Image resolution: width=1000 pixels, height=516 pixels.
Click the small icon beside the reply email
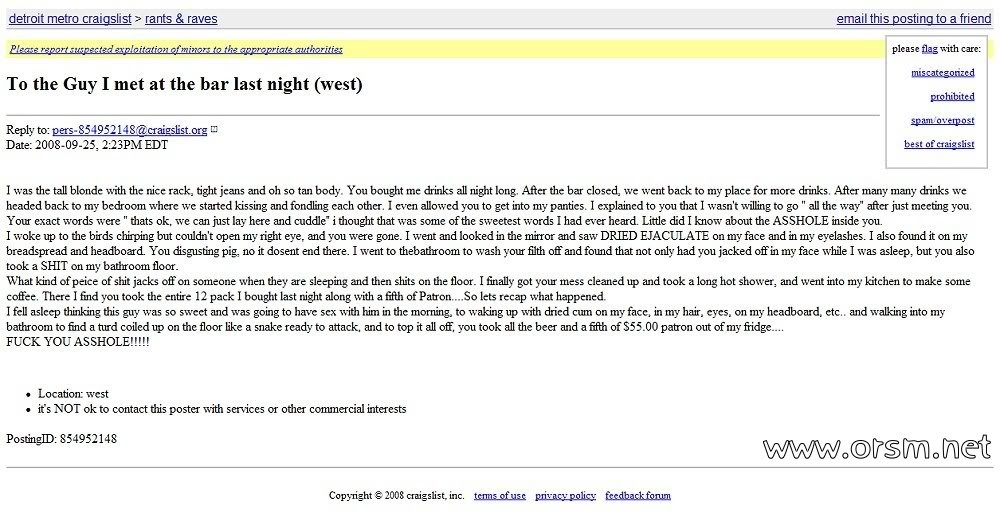(214, 130)
